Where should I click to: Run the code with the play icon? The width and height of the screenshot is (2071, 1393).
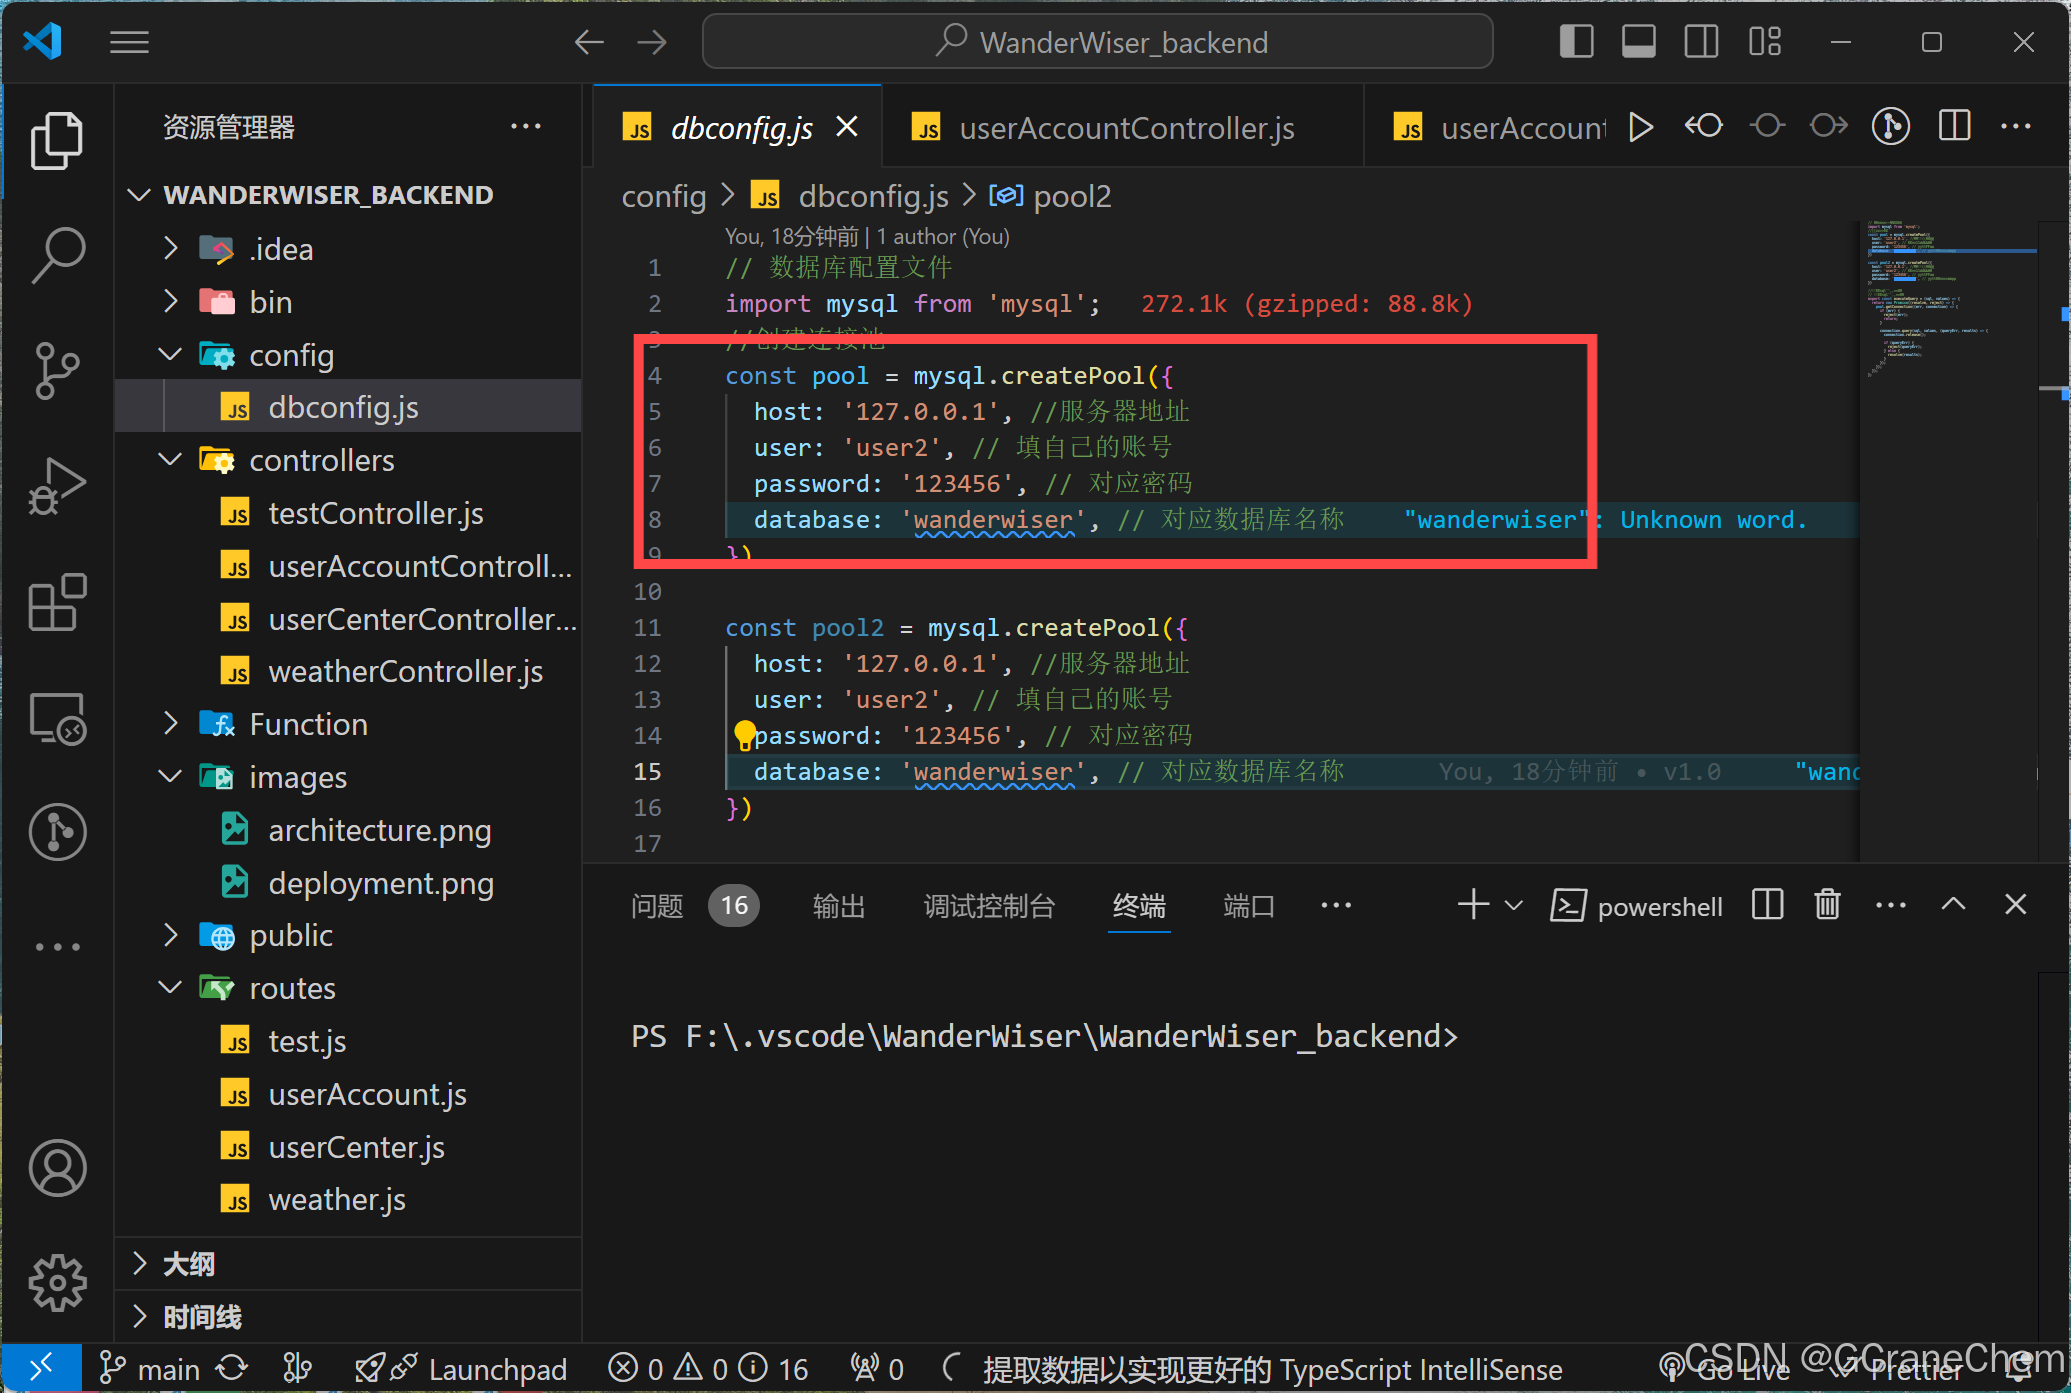(x=1640, y=127)
